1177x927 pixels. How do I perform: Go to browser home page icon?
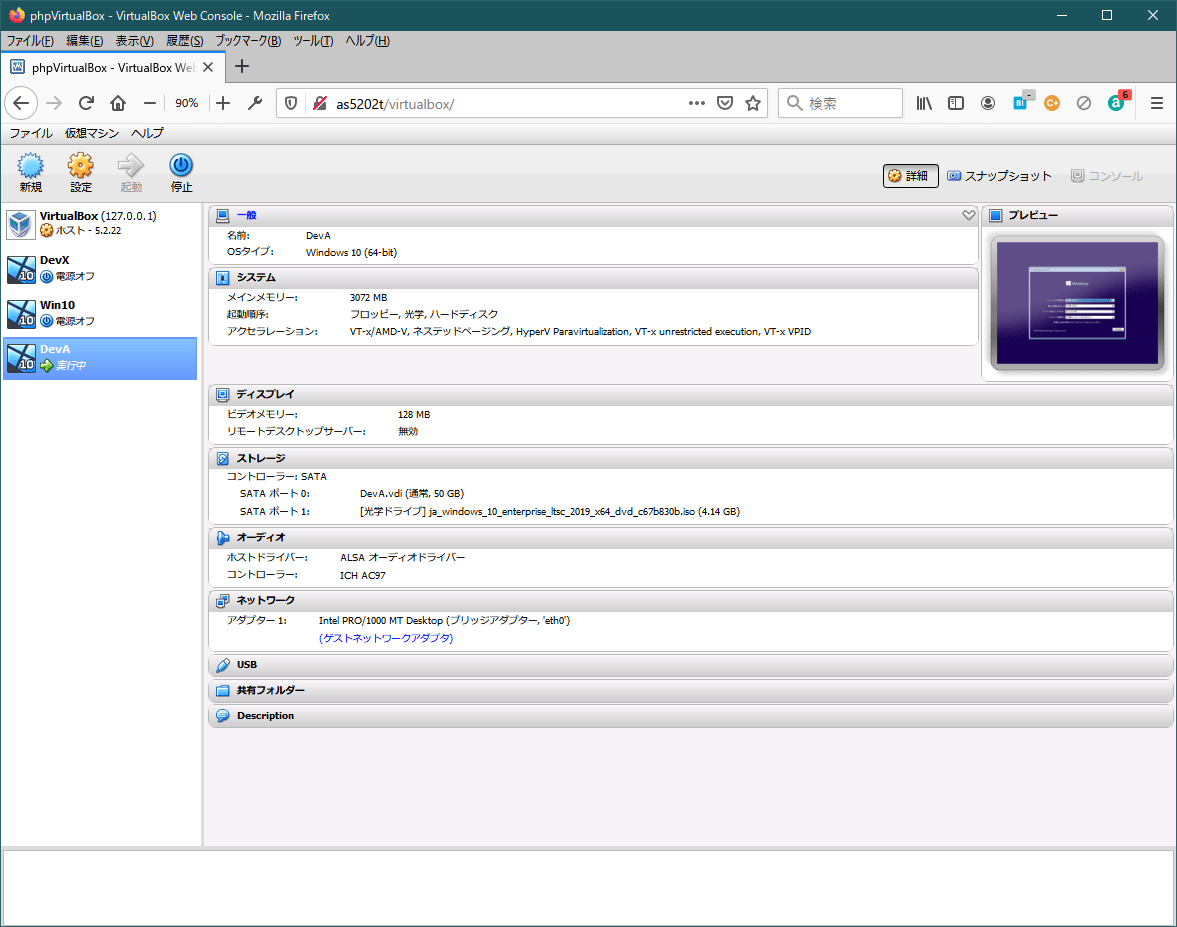118,104
